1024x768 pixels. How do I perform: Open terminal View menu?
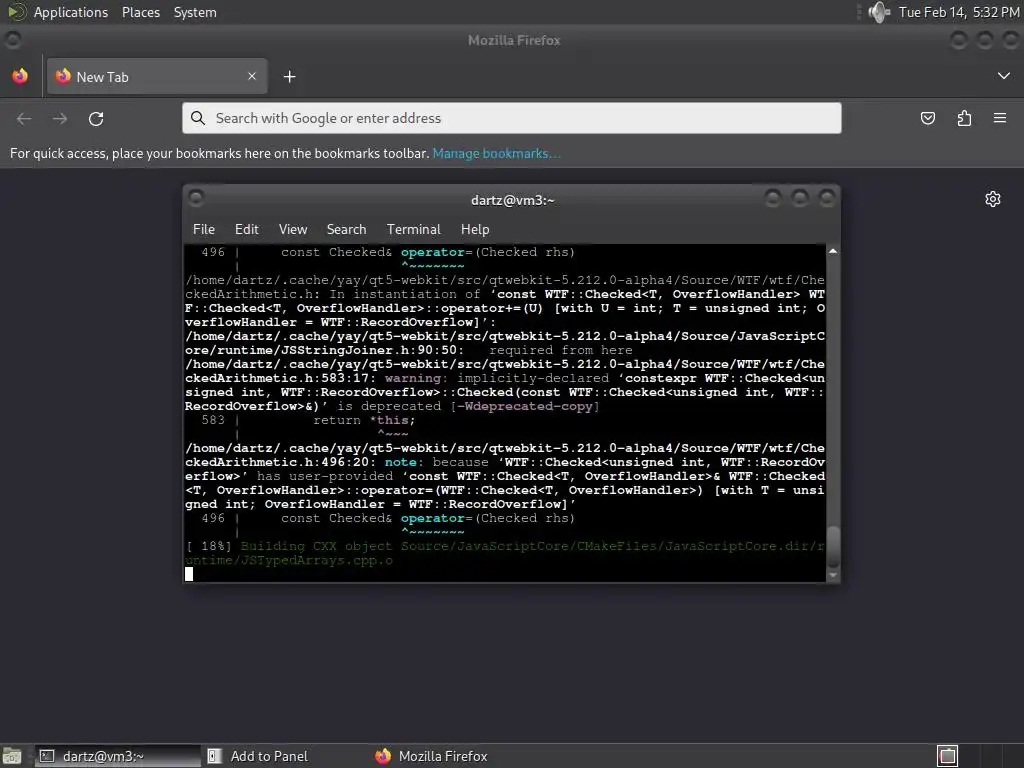pyautogui.click(x=293, y=229)
